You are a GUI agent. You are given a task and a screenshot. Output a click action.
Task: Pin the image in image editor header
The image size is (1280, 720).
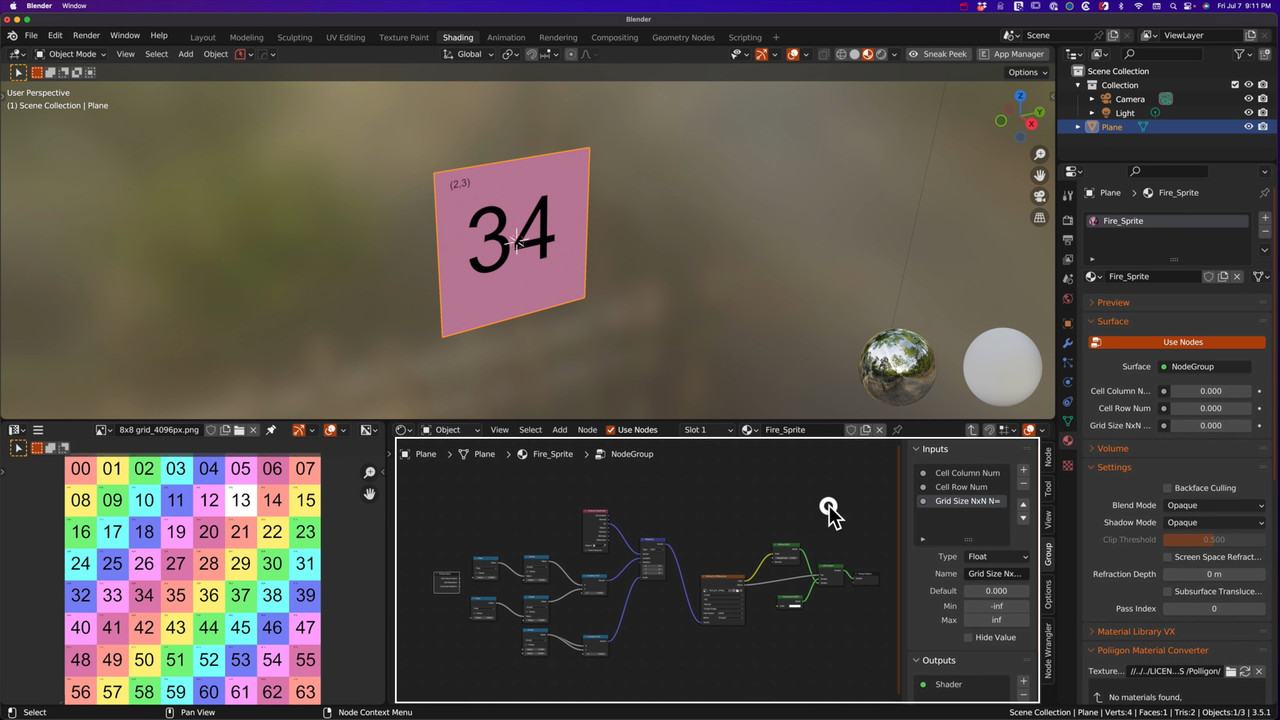(x=271, y=430)
